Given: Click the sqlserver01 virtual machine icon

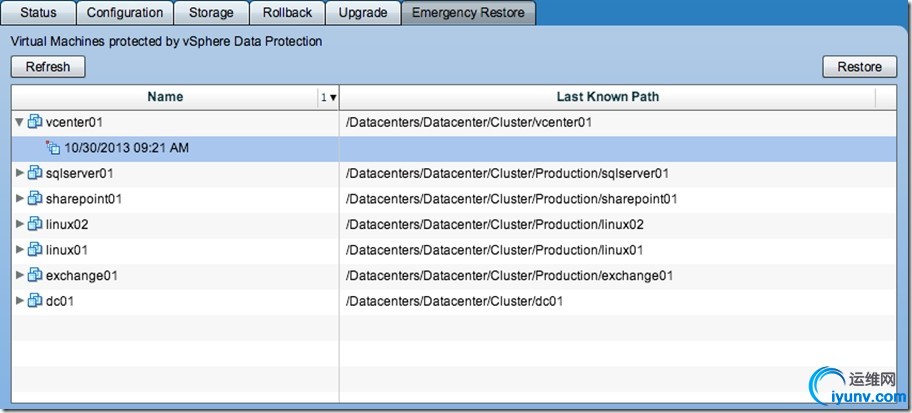Looking at the screenshot, I should point(35,173).
